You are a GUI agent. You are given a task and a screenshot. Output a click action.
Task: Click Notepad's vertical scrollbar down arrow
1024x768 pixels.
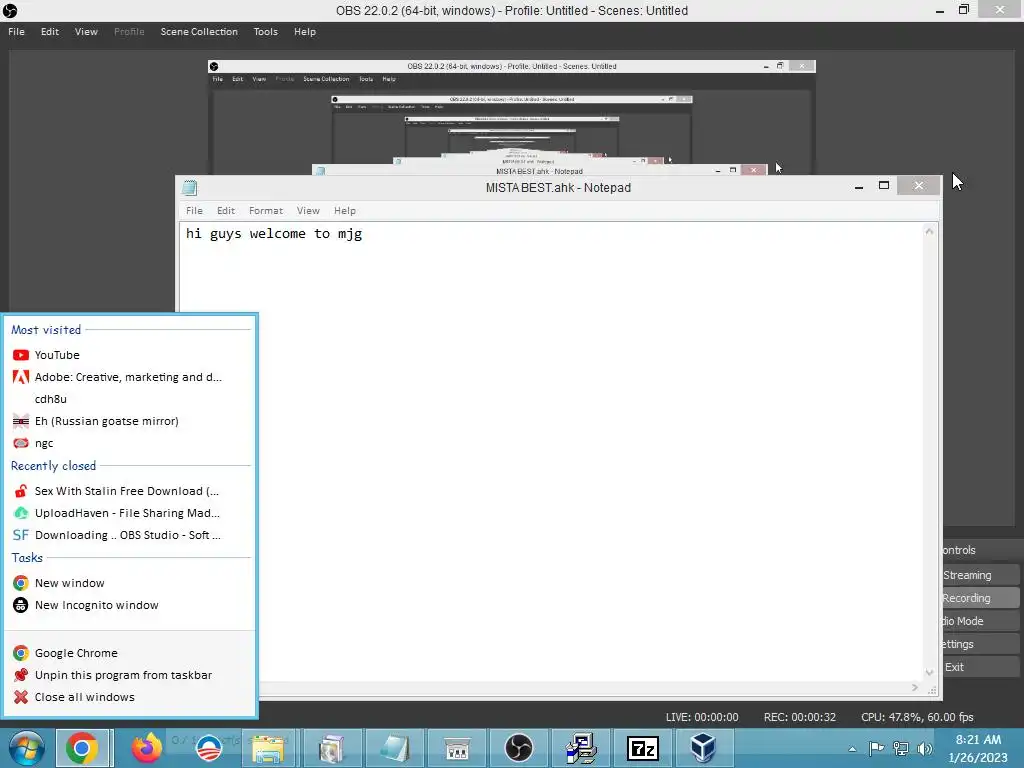[929, 673]
